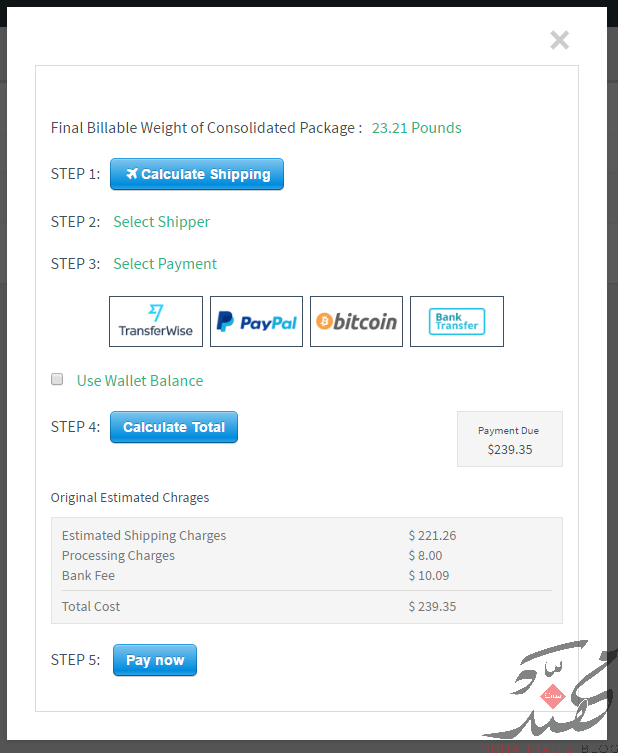618x753 pixels.
Task: Click airplane icon on Calculate Shipping
Action: (132, 173)
